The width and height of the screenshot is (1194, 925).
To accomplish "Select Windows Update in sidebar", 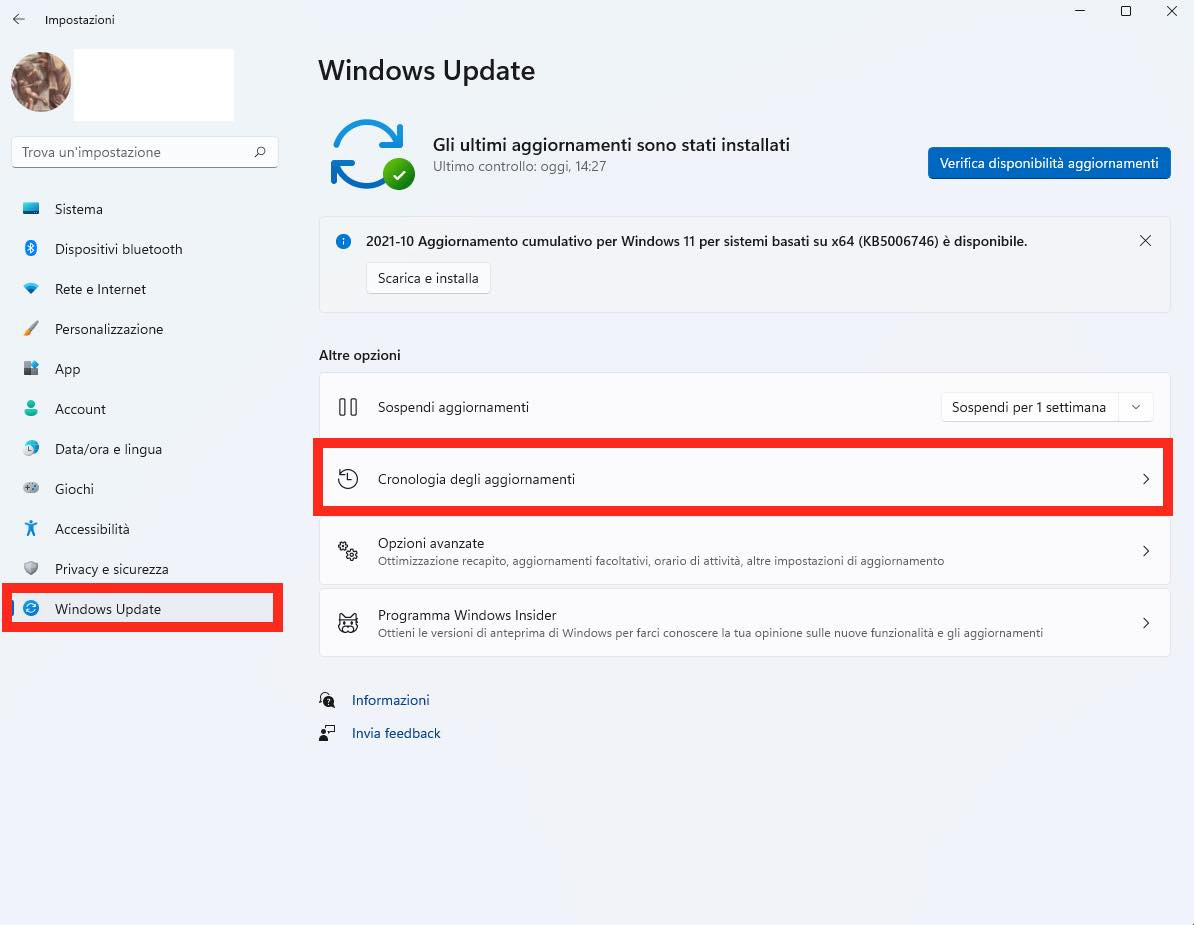I will (143, 608).
